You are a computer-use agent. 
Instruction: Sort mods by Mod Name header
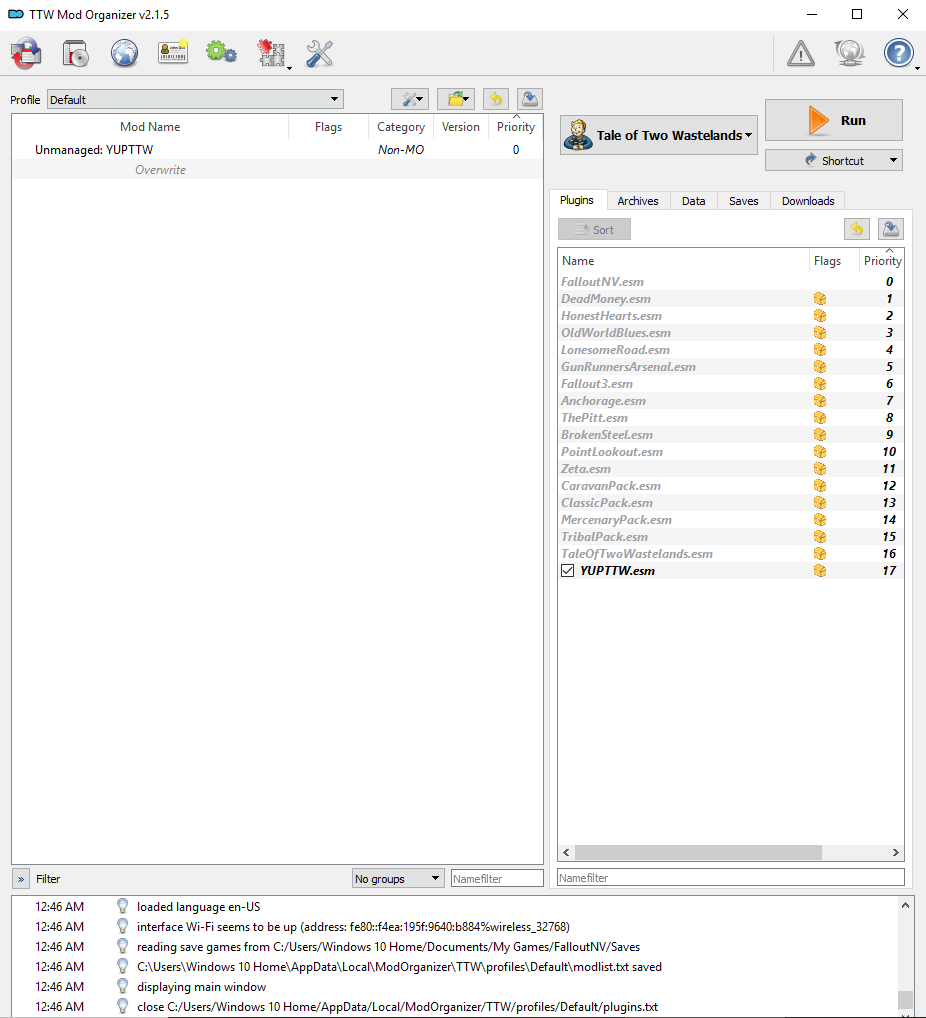pyautogui.click(x=150, y=127)
